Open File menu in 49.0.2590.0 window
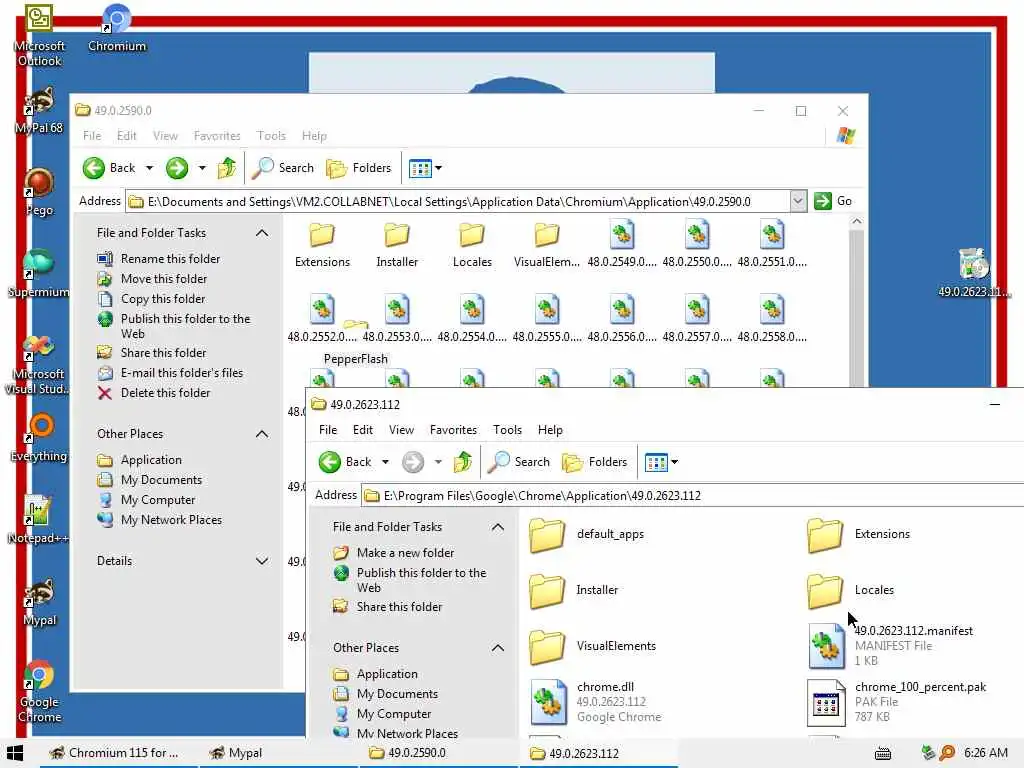Viewport: 1024px width, 768px height. (x=92, y=136)
